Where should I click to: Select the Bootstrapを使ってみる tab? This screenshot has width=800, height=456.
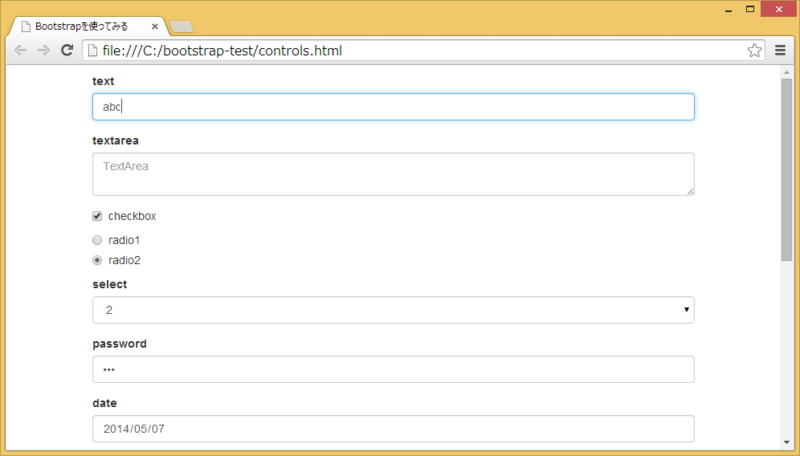click(x=88, y=27)
